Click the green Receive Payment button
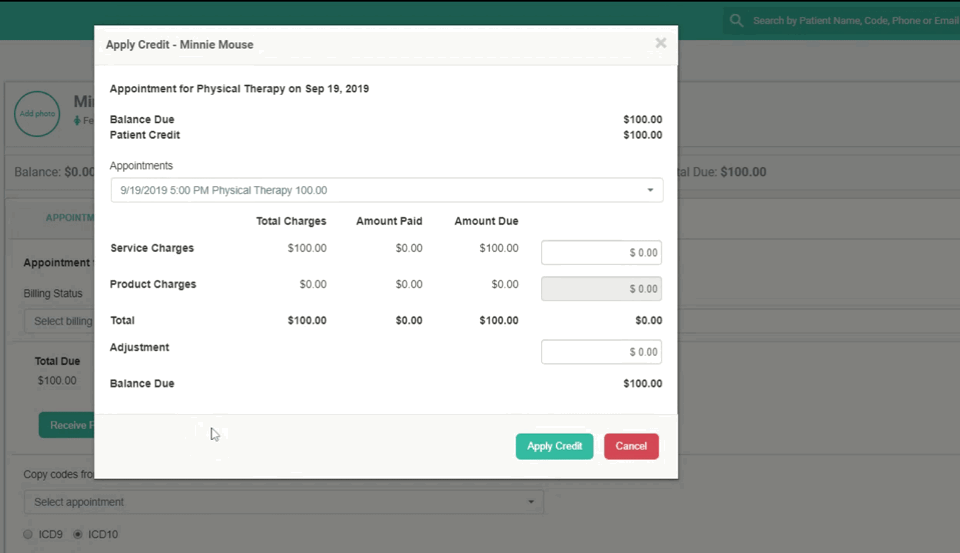Screen dimensions: 960x553 67,425
